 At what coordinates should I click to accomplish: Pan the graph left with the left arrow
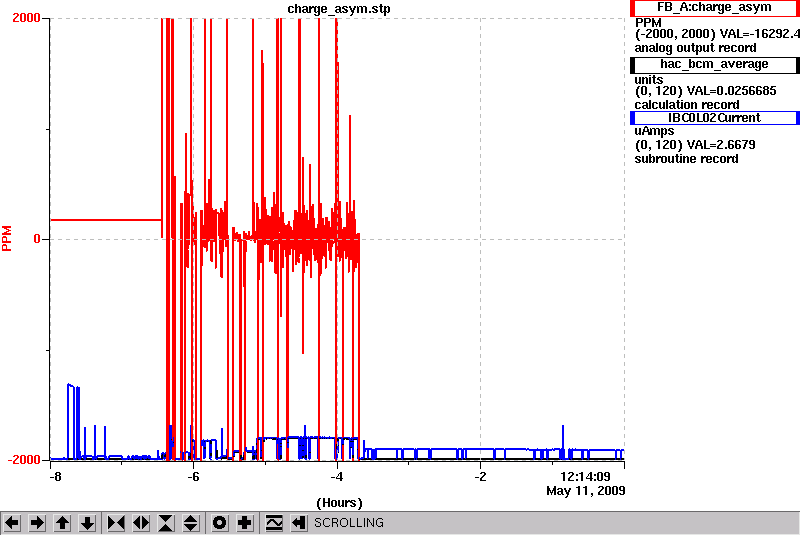tap(12, 523)
